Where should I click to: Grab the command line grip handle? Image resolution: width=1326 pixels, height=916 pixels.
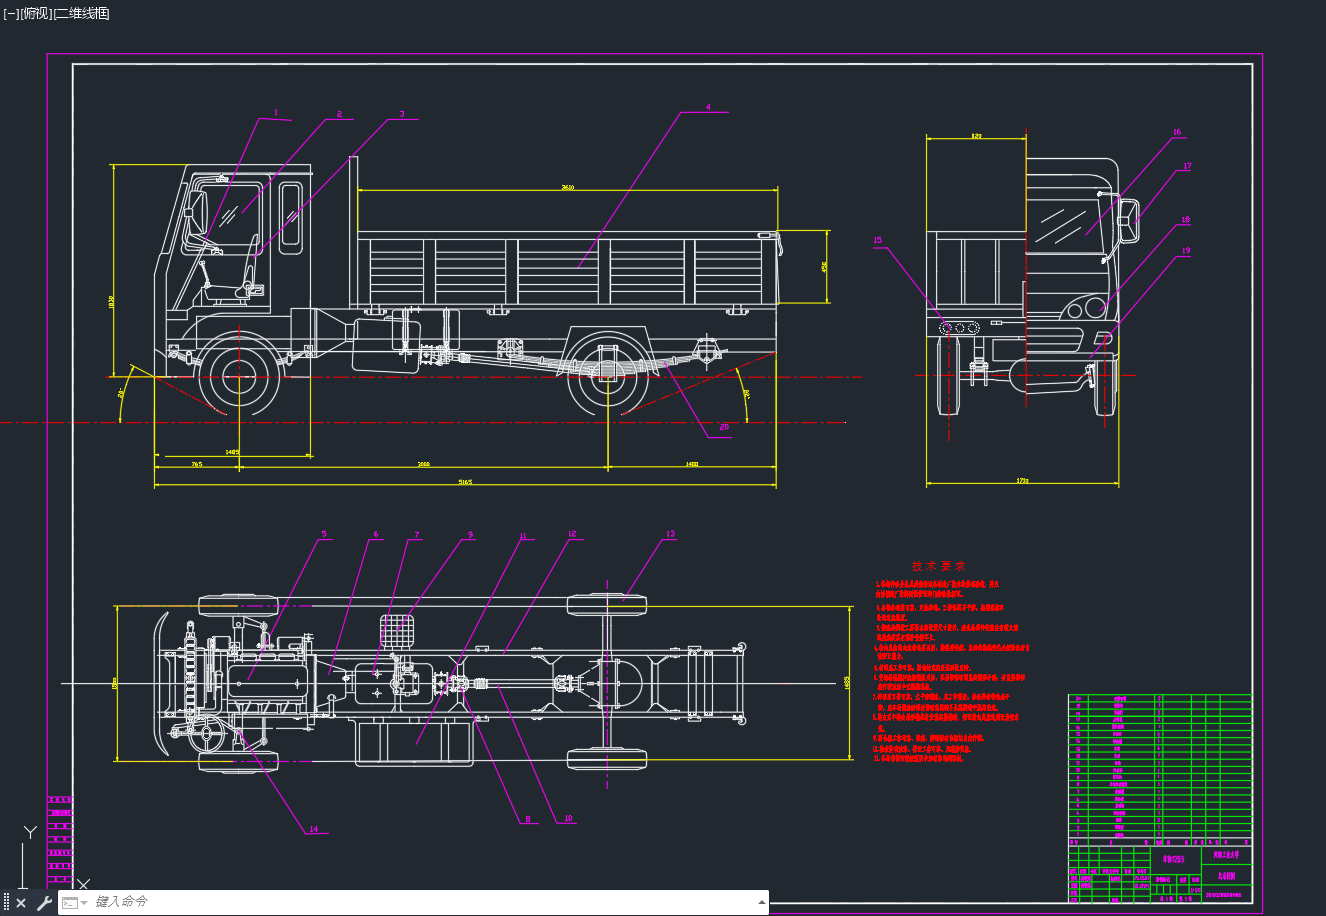tap(6, 903)
